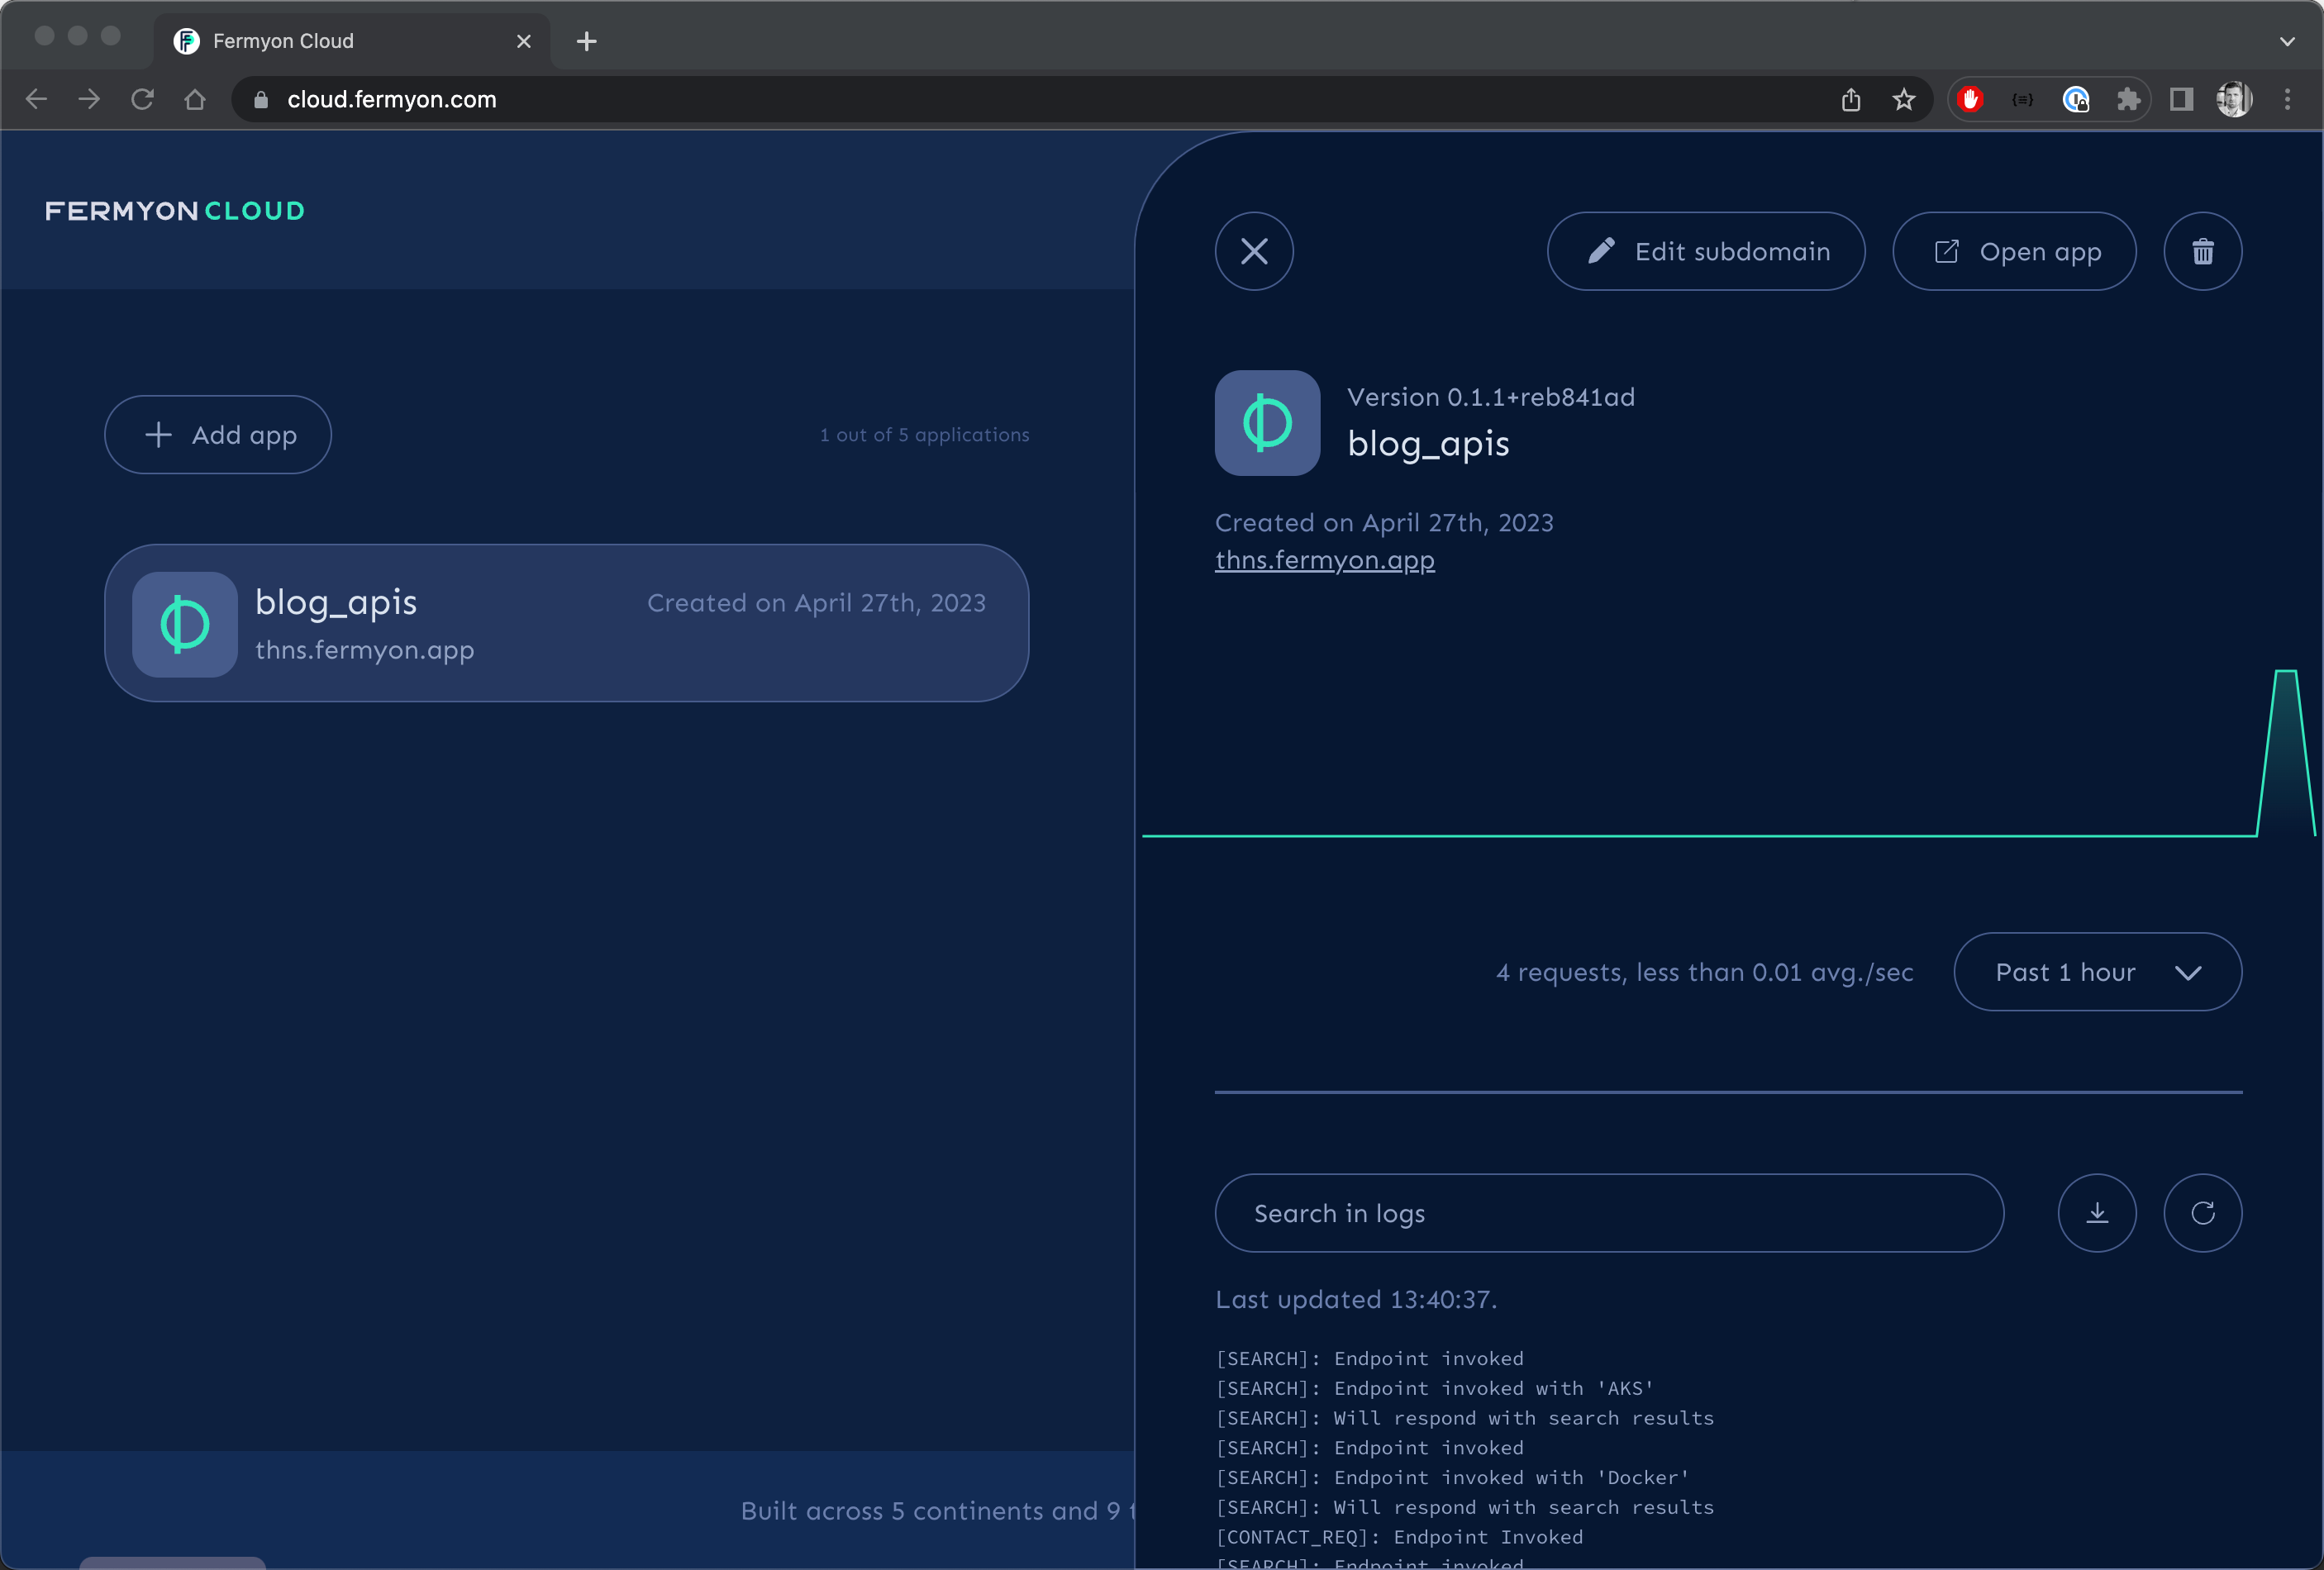2324x1570 pixels.
Task: Expand tab search chevron
Action: click(2287, 41)
